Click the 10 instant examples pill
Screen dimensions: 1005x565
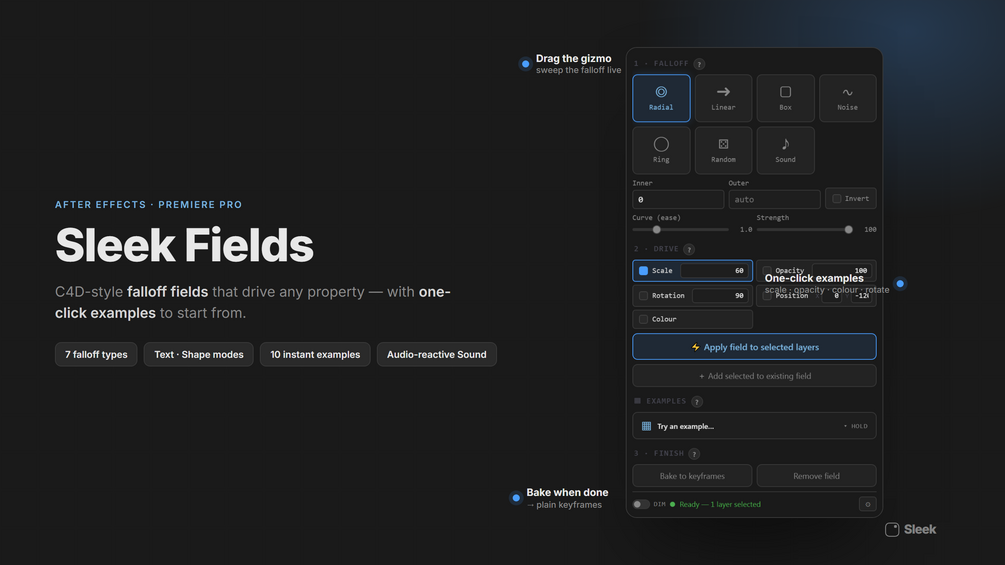315,354
